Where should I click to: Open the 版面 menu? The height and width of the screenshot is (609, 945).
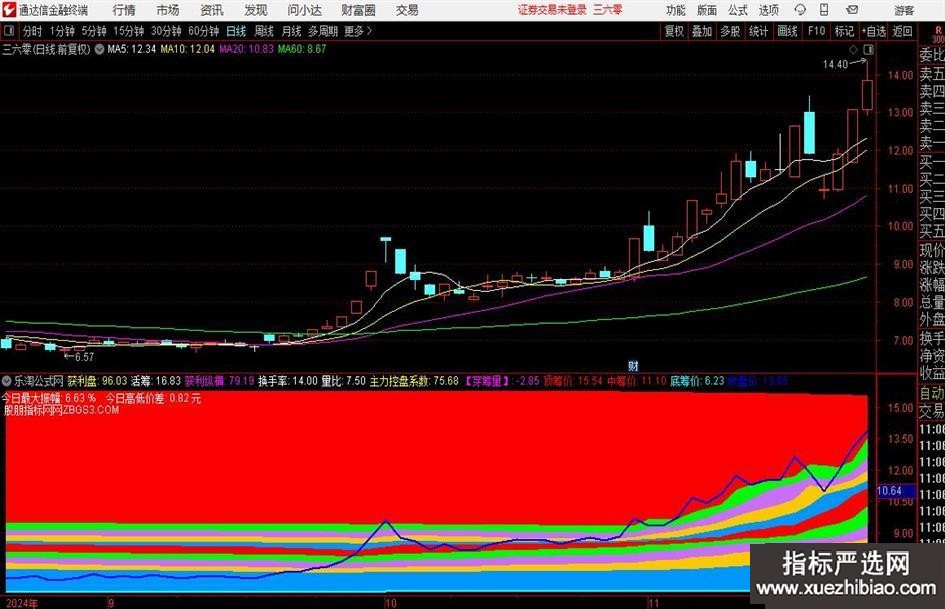click(x=707, y=10)
